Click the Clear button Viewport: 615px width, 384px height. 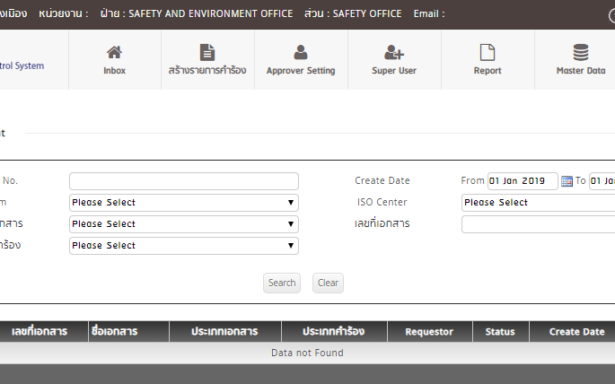[x=328, y=283]
